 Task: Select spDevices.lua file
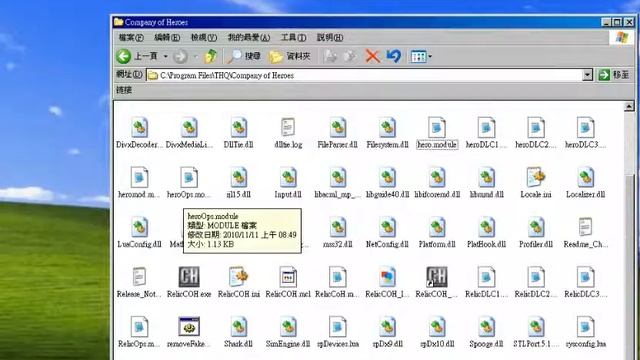(x=338, y=332)
